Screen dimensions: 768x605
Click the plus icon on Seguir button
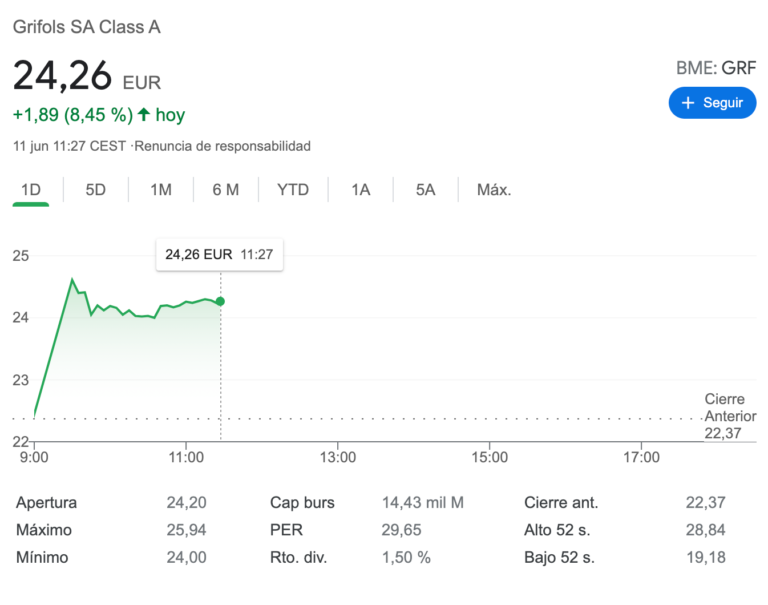click(x=688, y=103)
